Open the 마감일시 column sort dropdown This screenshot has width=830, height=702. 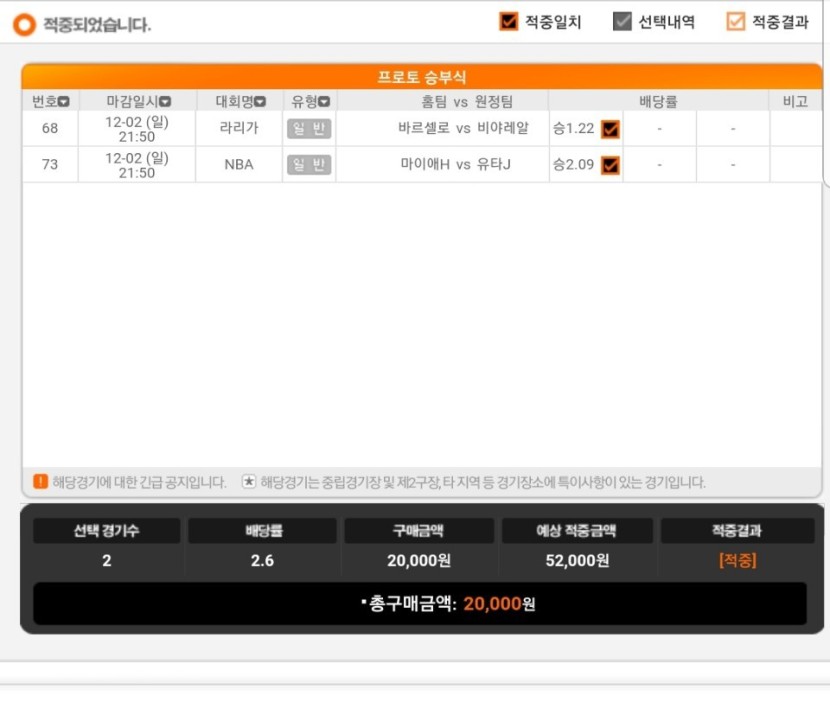click(x=165, y=101)
